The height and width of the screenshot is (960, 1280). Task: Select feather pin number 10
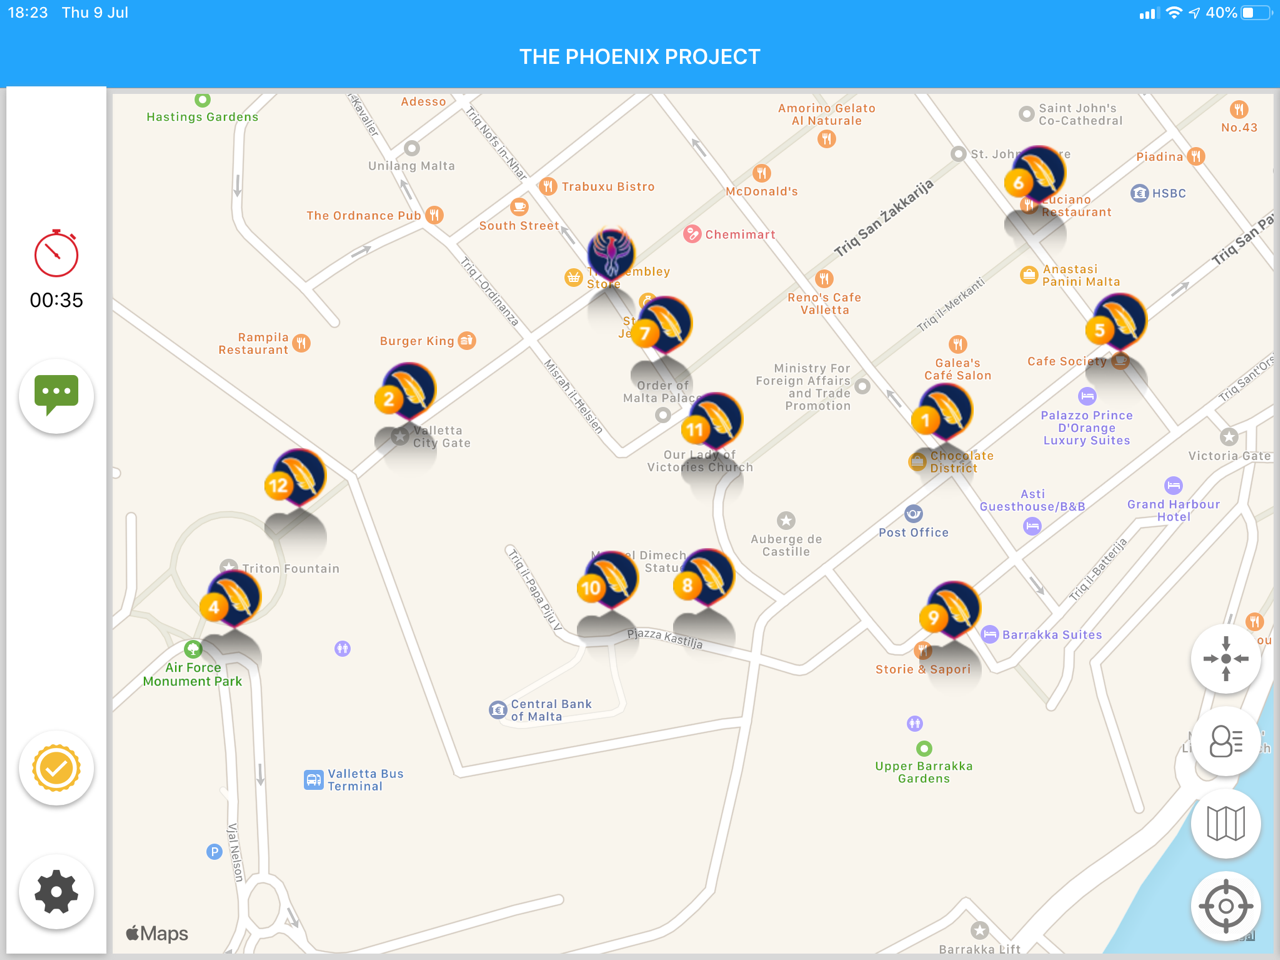click(x=607, y=580)
